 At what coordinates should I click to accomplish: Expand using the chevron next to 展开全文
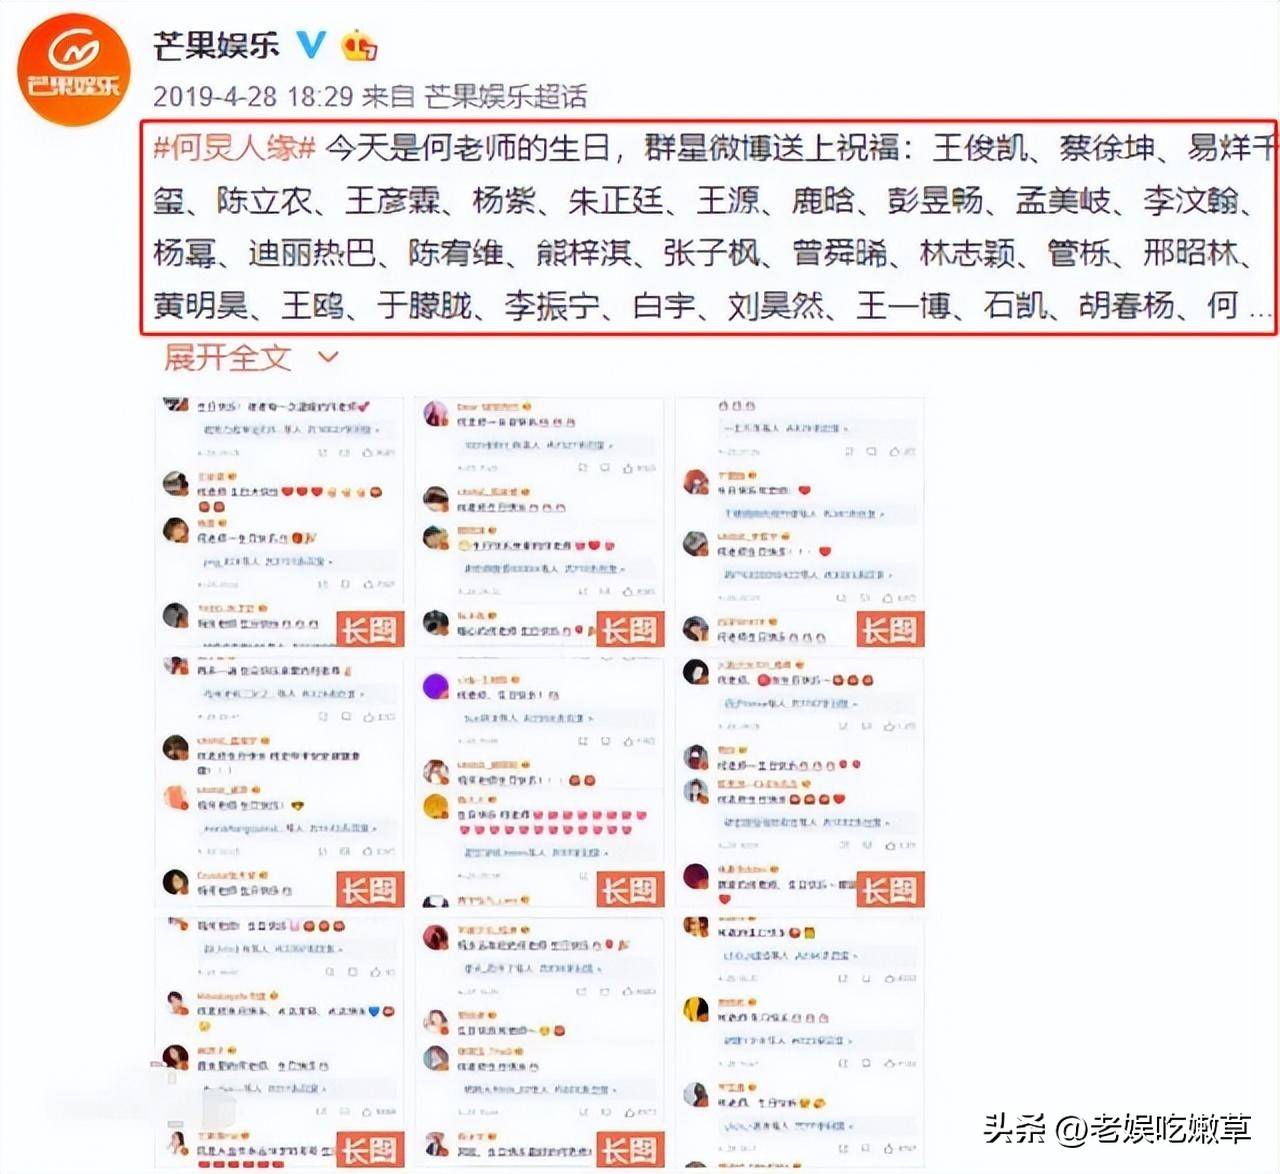(x=328, y=356)
